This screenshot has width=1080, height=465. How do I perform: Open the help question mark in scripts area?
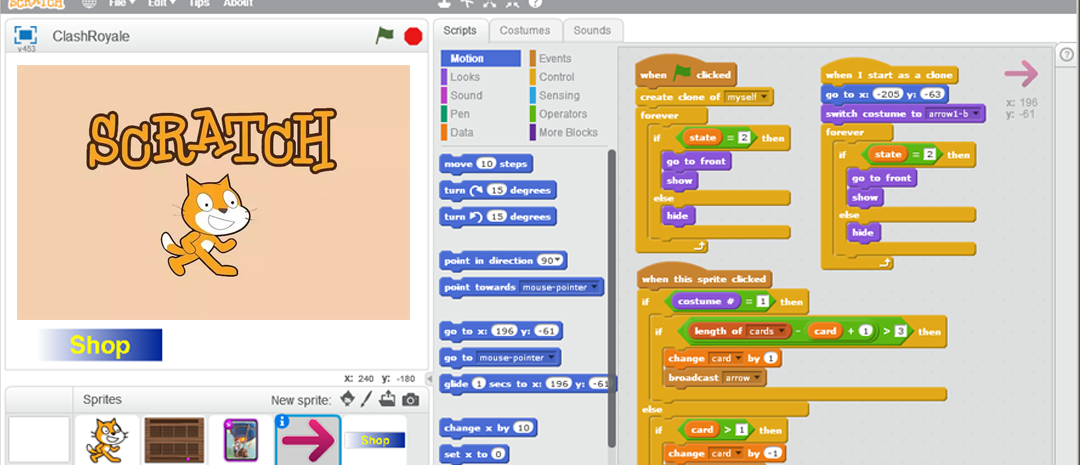[1066, 54]
